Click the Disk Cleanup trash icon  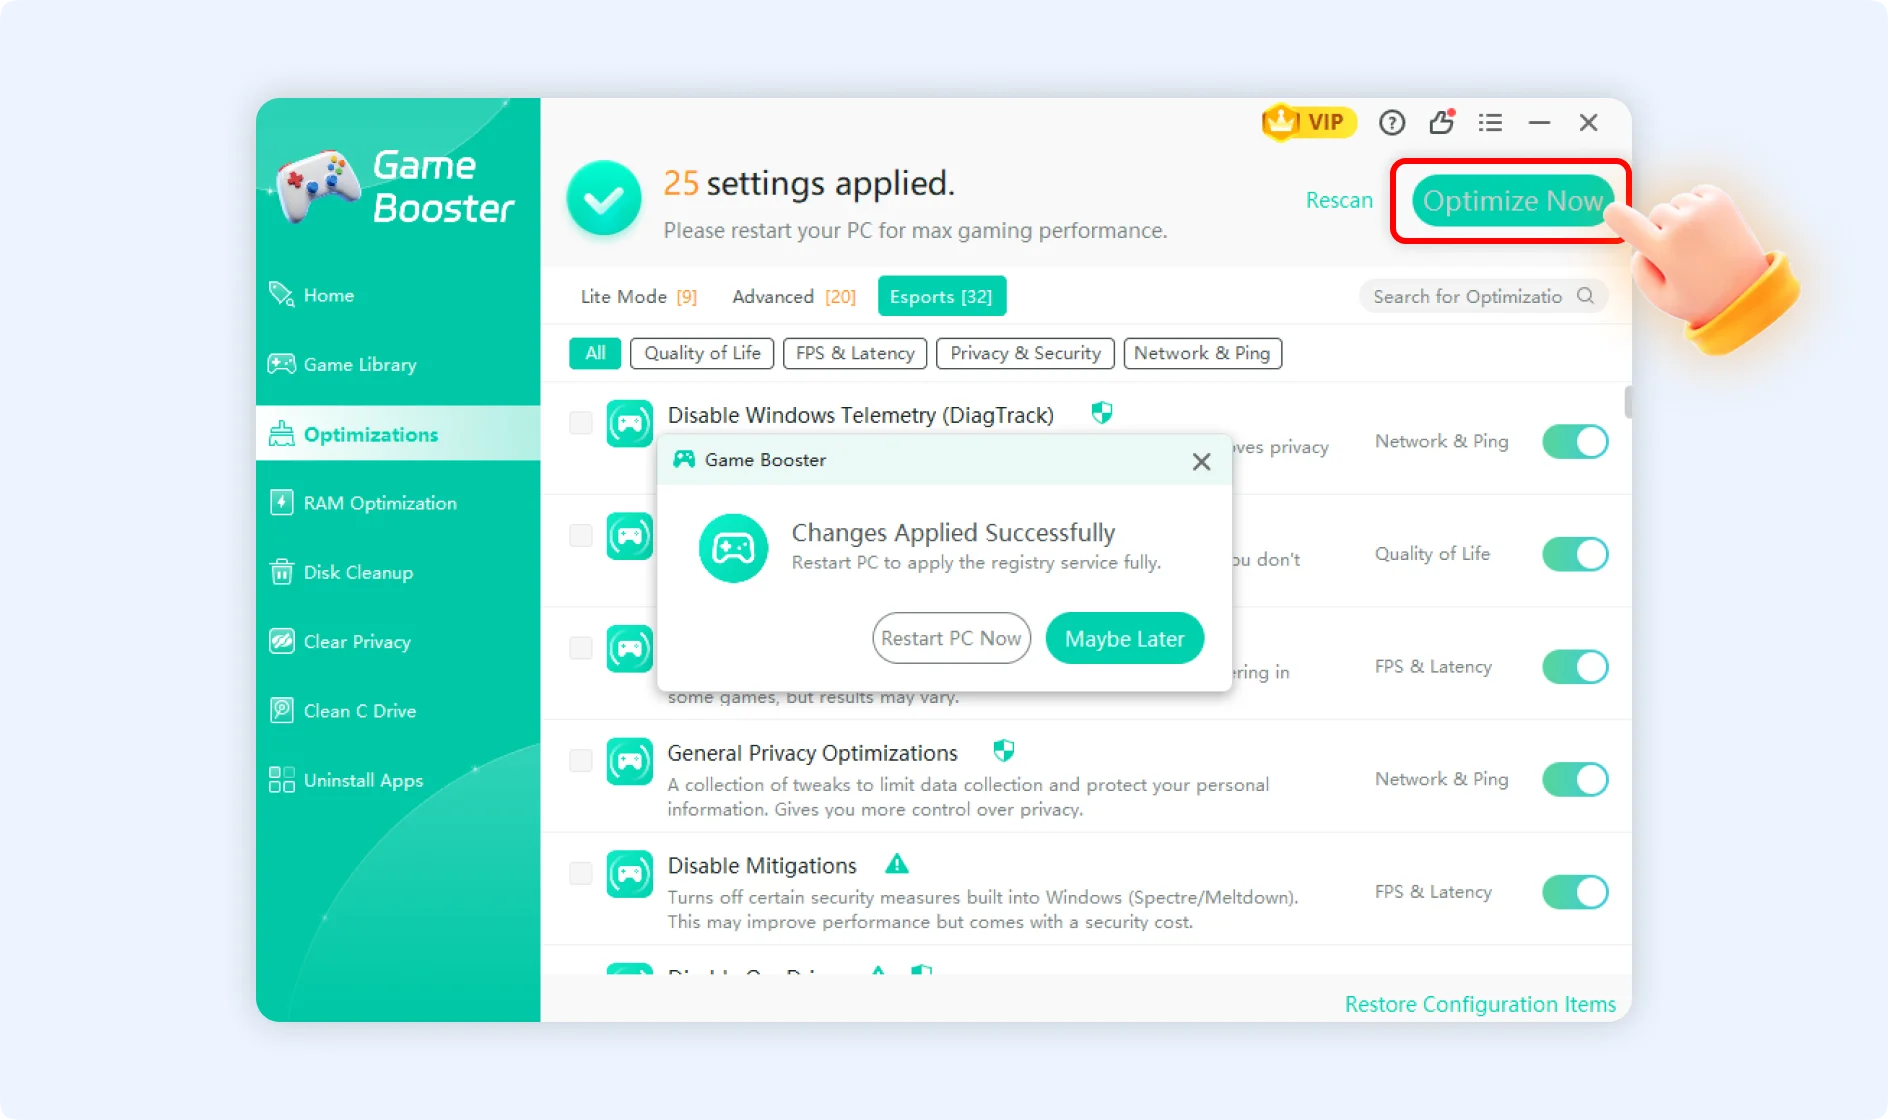(281, 572)
